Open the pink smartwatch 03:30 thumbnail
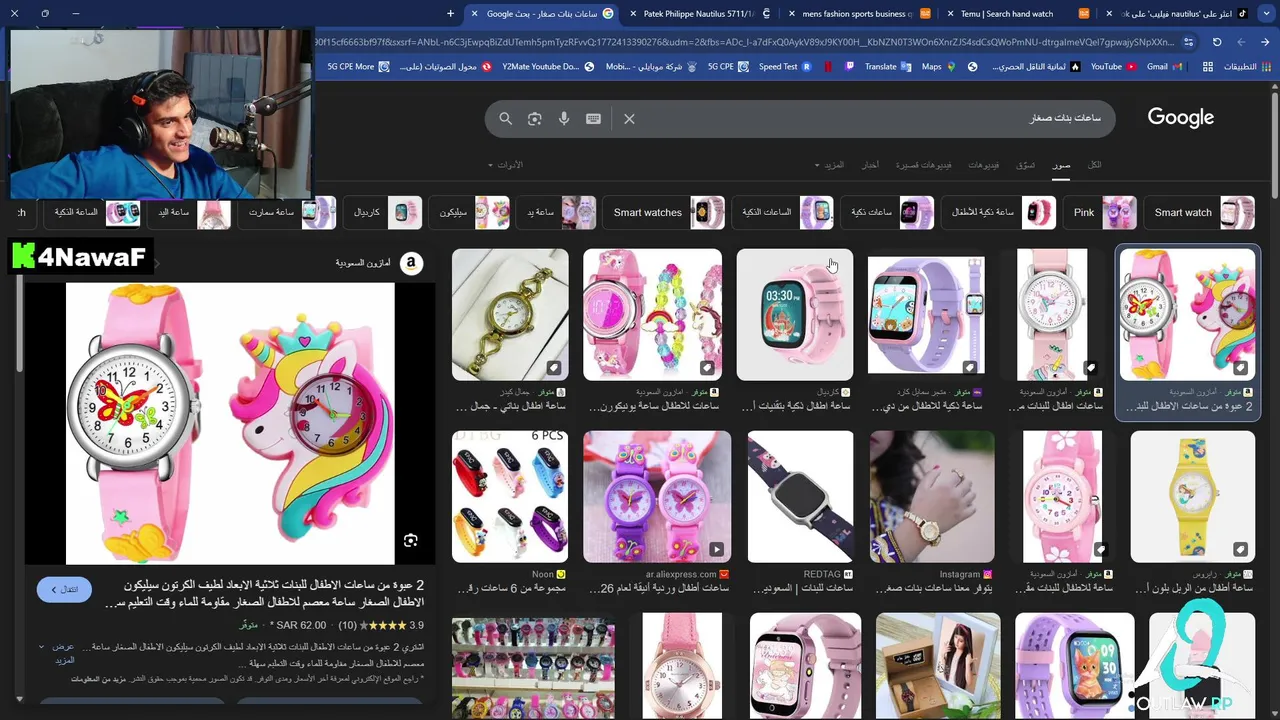This screenshot has width=1280, height=720. 795,315
